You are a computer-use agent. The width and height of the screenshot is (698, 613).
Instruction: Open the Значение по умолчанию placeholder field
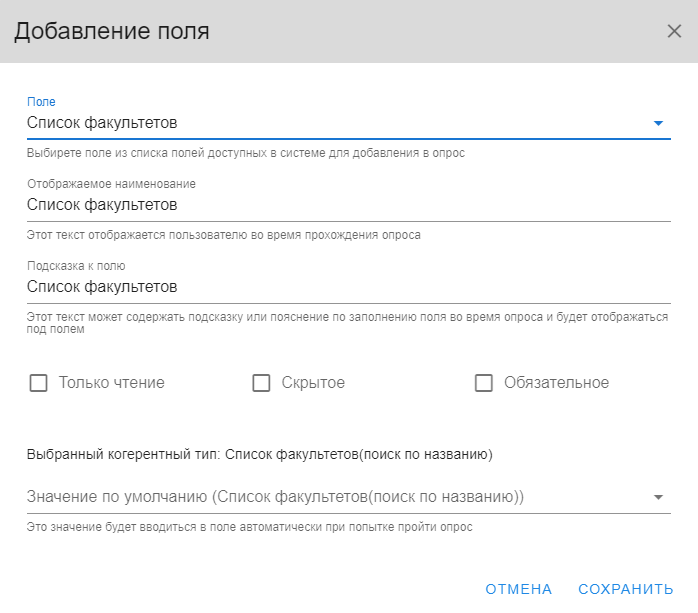tap(349, 497)
